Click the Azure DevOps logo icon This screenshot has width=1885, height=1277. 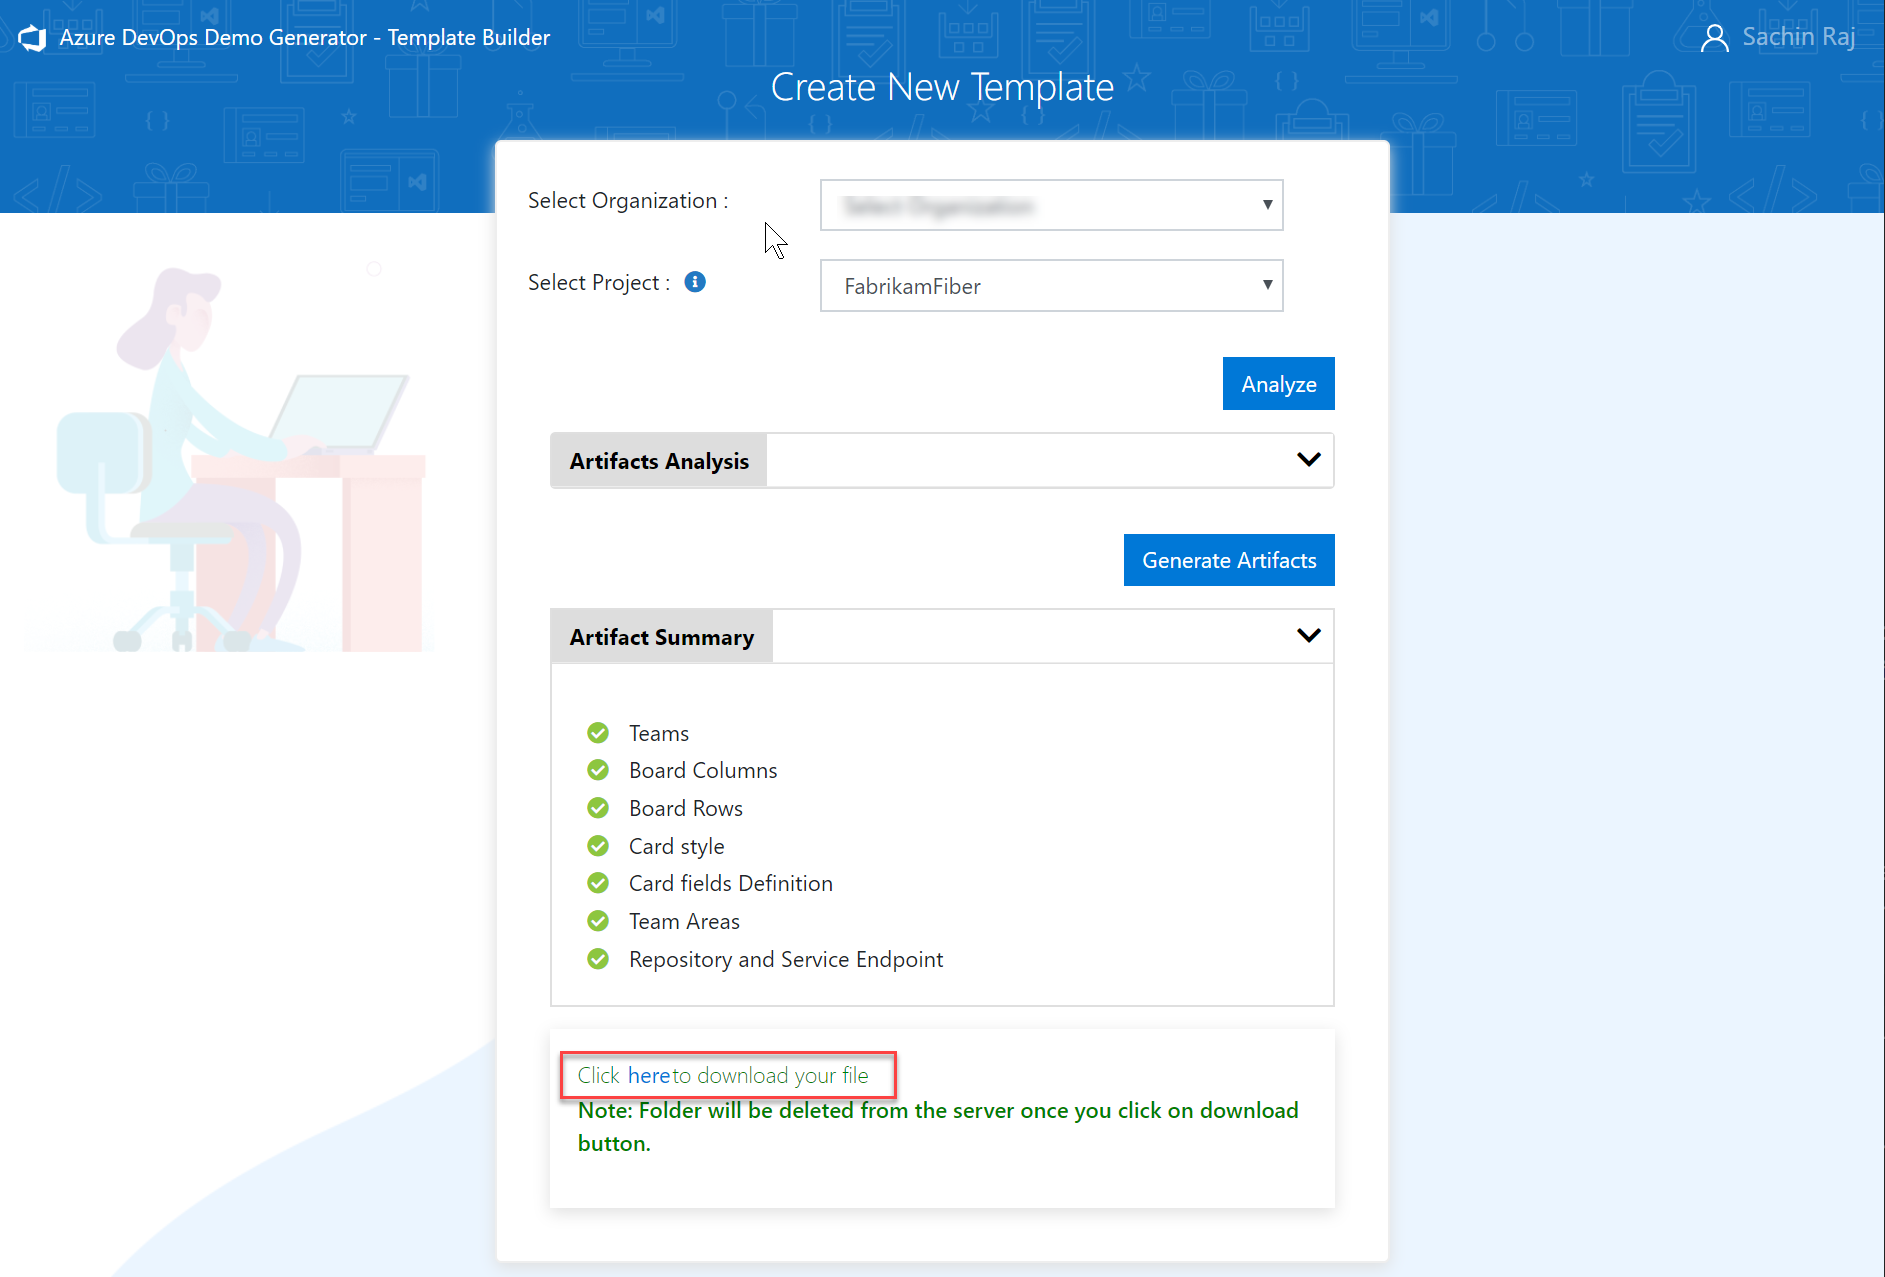tap(32, 38)
